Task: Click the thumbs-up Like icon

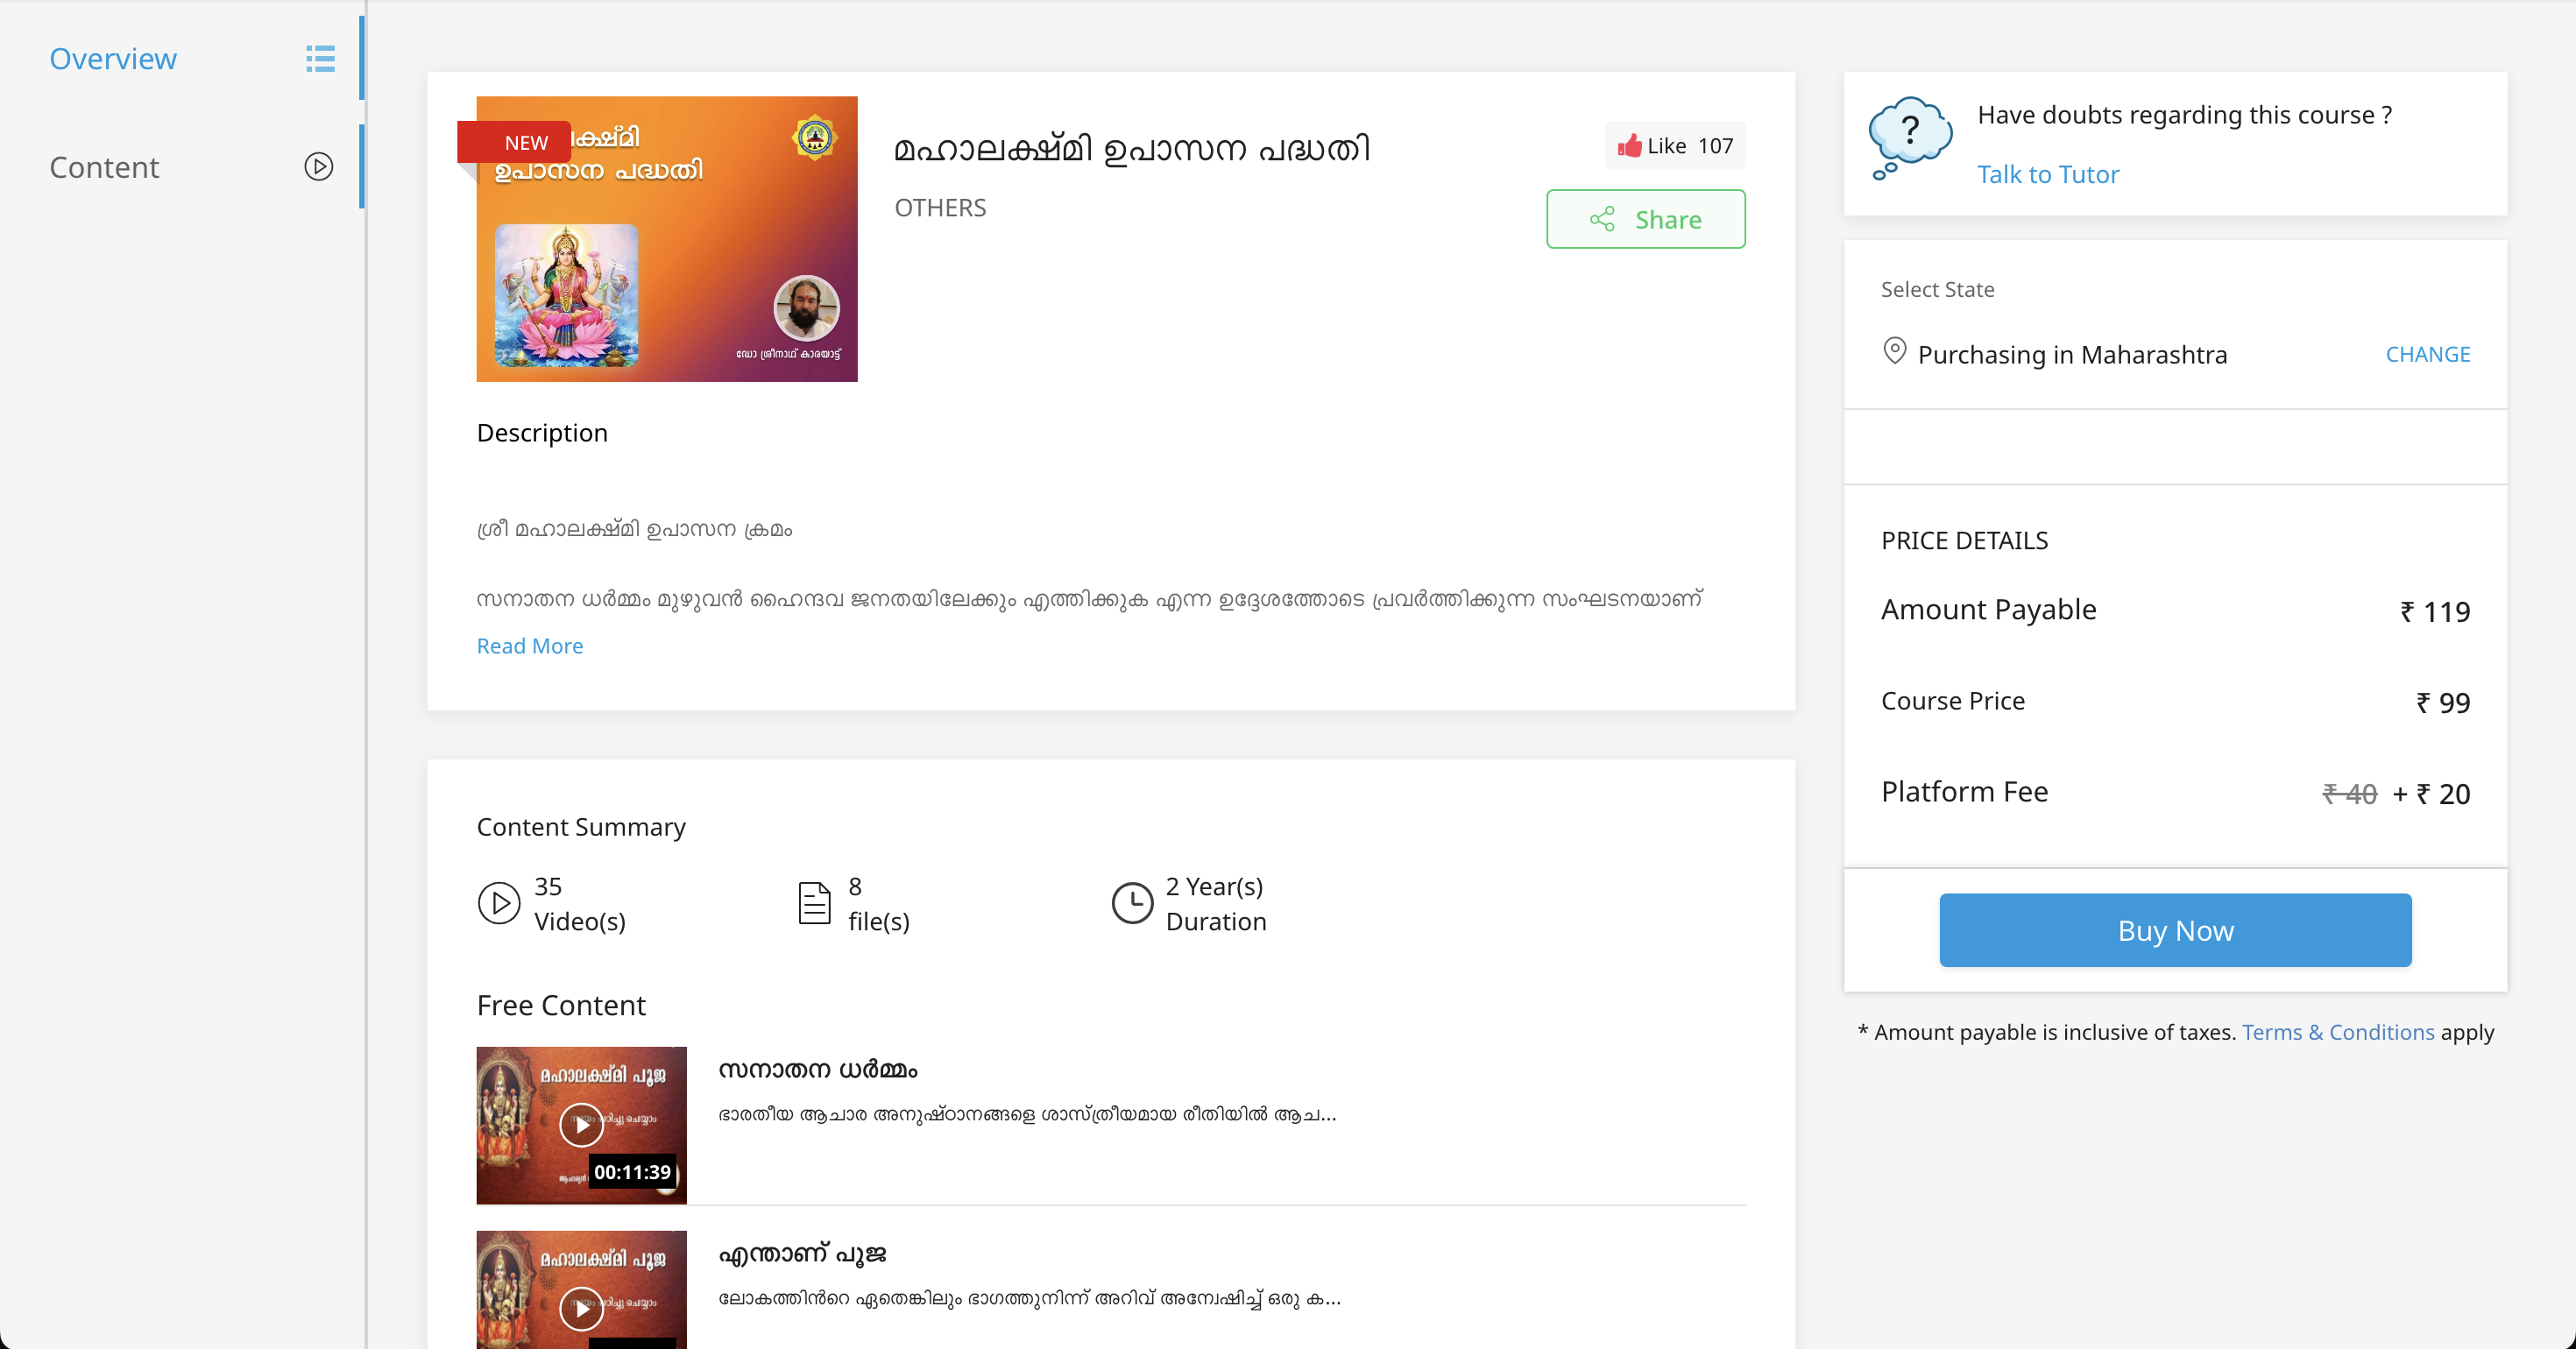Action: 1630,145
